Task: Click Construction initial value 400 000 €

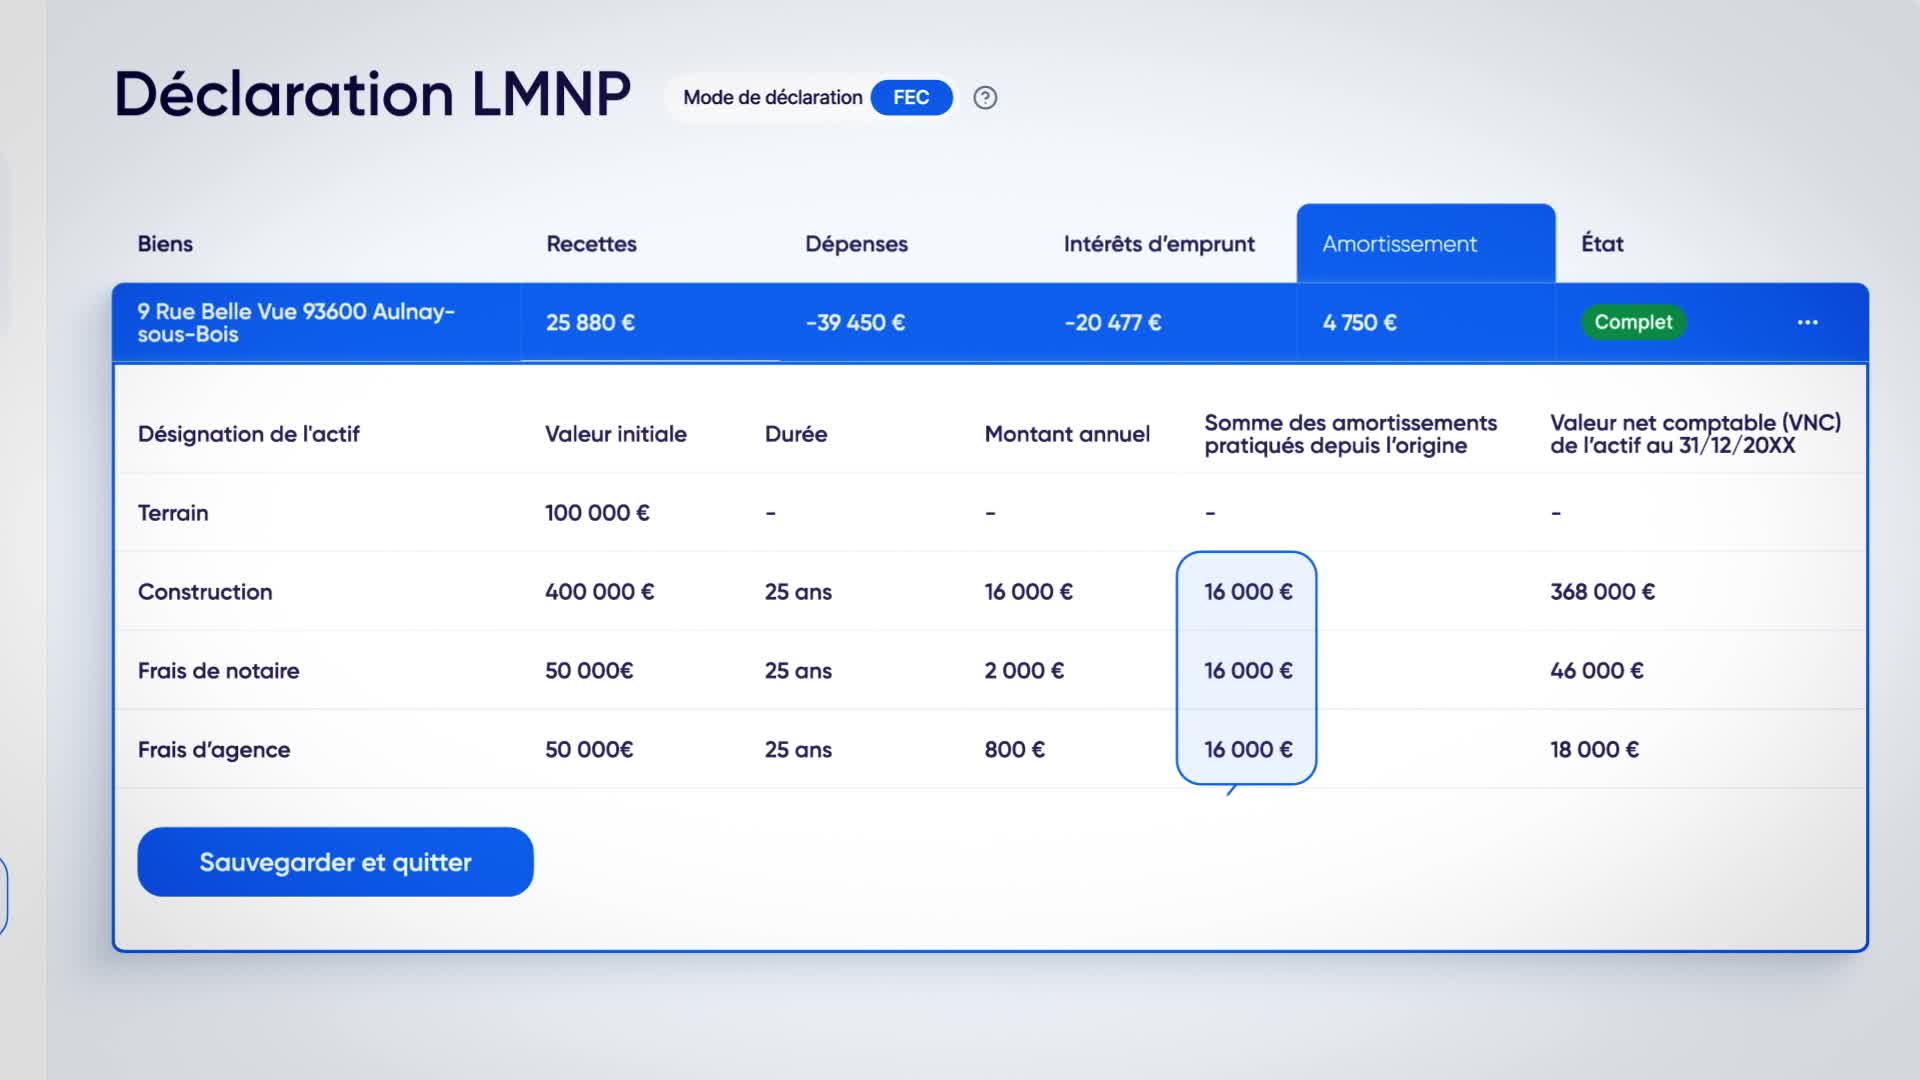Action: point(599,592)
